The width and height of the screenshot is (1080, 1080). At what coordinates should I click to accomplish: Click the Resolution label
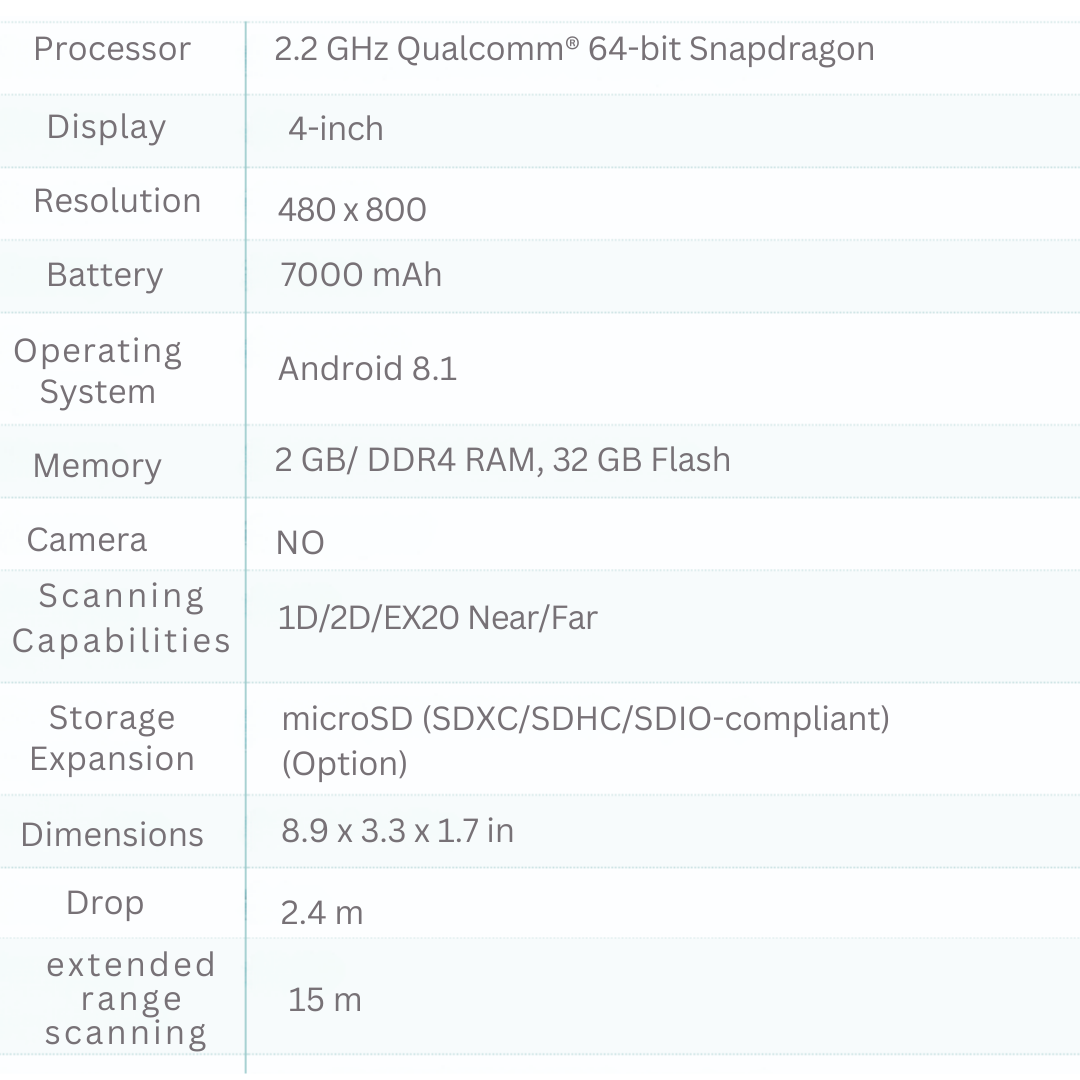click(117, 201)
